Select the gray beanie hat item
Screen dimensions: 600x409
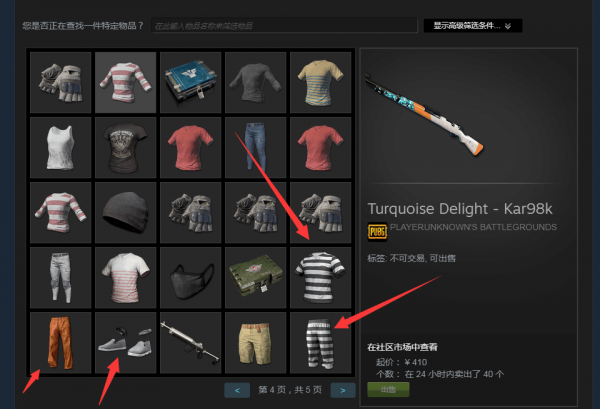click(x=126, y=212)
